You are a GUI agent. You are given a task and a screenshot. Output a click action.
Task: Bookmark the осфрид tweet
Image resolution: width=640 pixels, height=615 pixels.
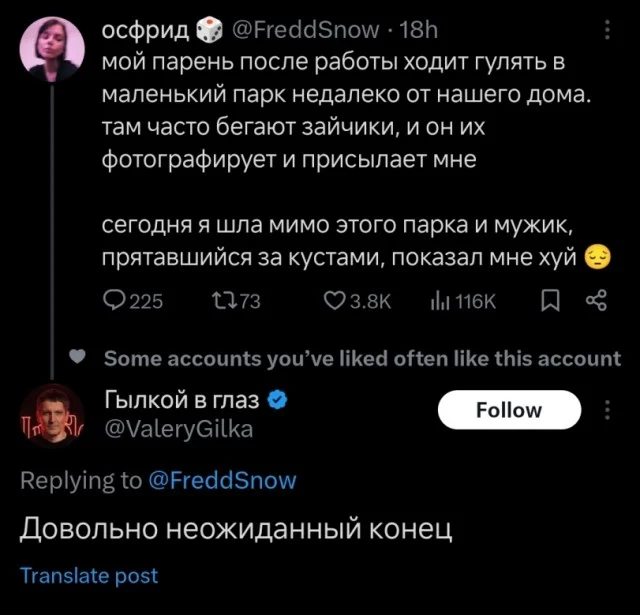click(549, 301)
